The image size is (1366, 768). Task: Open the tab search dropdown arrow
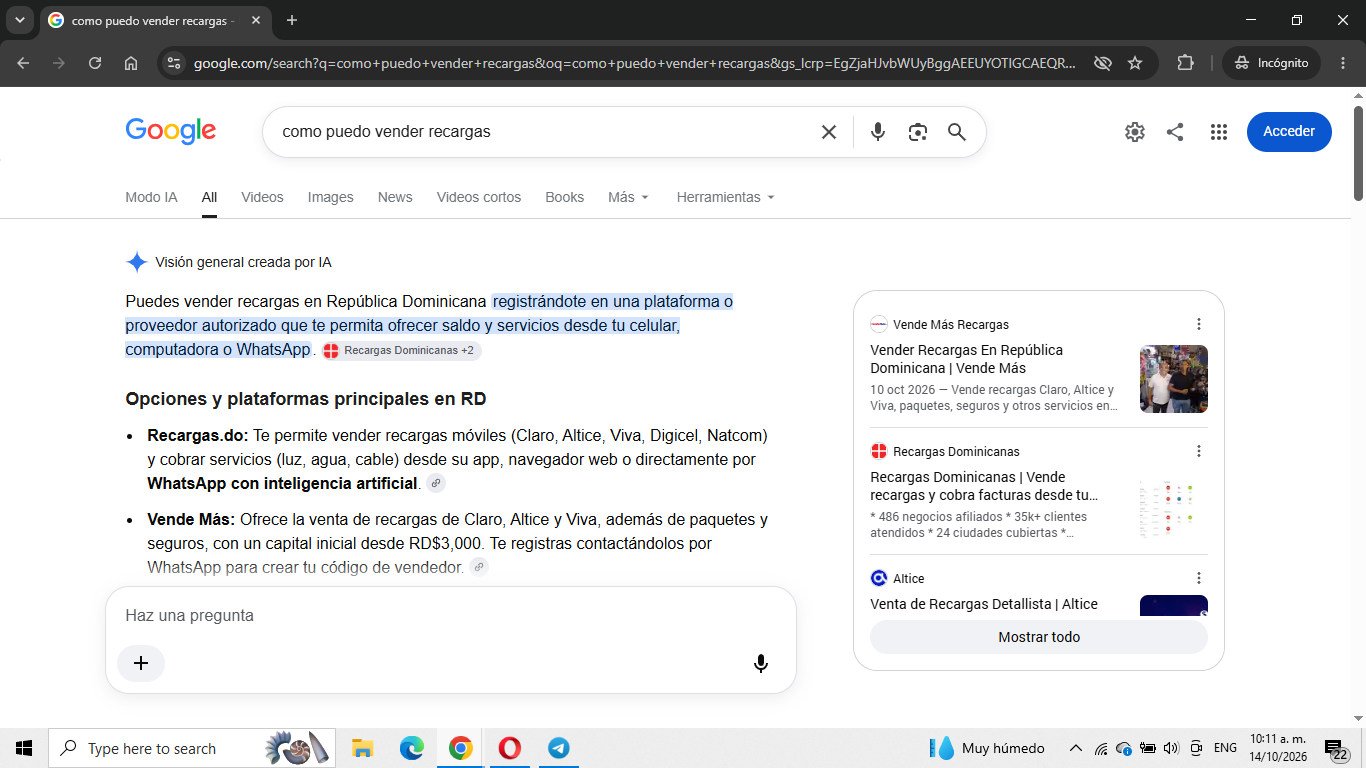[x=20, y=20]
